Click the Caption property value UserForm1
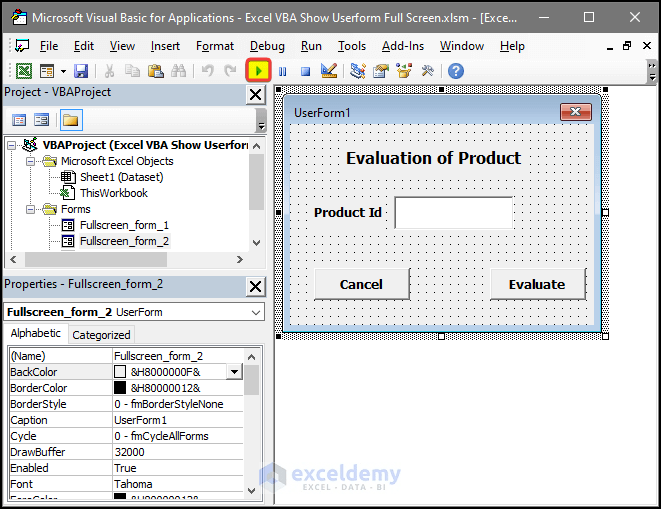 tap(178, 420)
